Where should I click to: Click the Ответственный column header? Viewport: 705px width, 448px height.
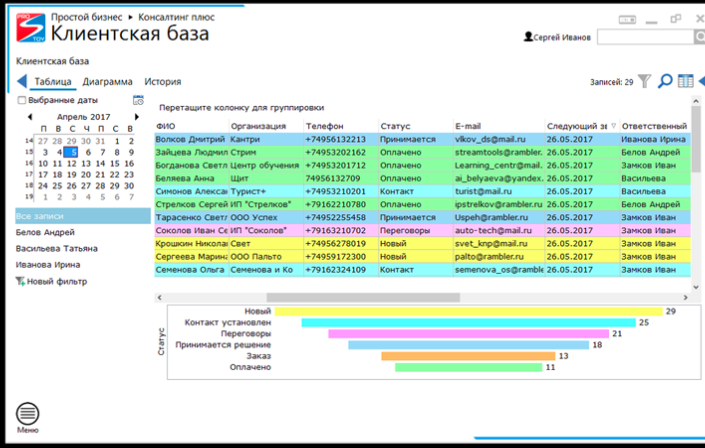point(654,126)
